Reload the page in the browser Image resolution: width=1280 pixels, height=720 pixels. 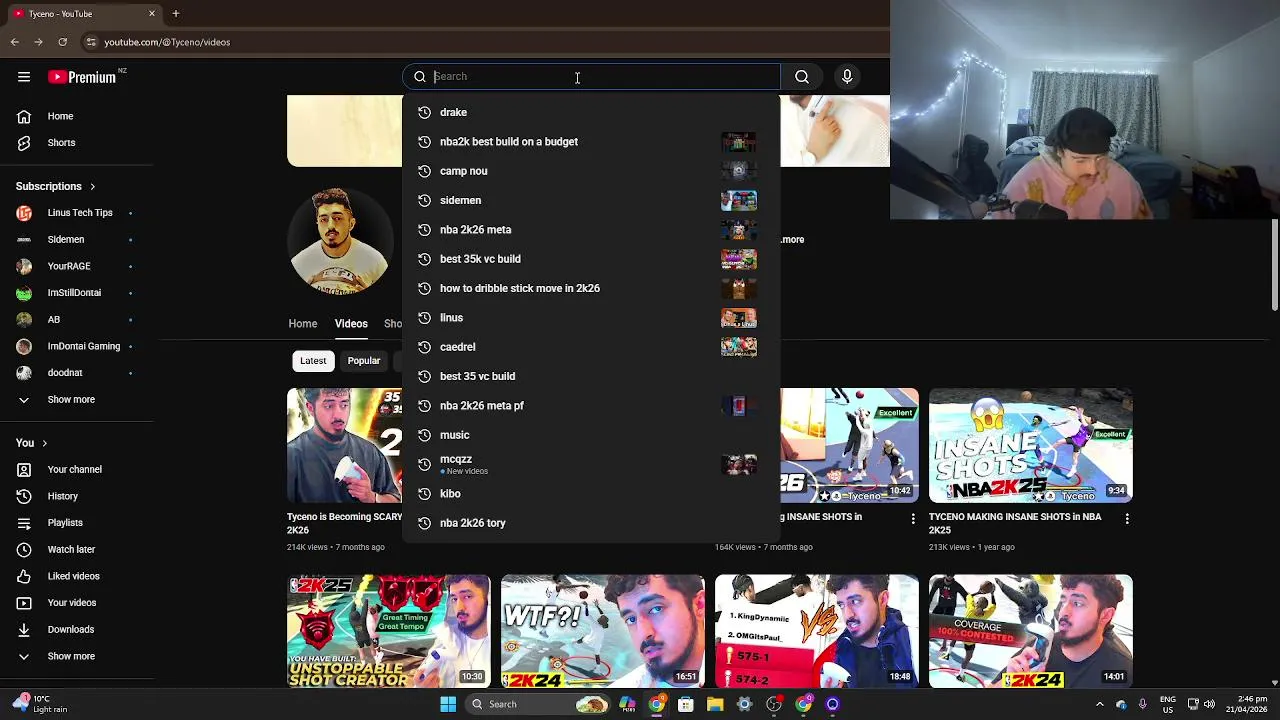pyautogui.click(x=63, y=42)
